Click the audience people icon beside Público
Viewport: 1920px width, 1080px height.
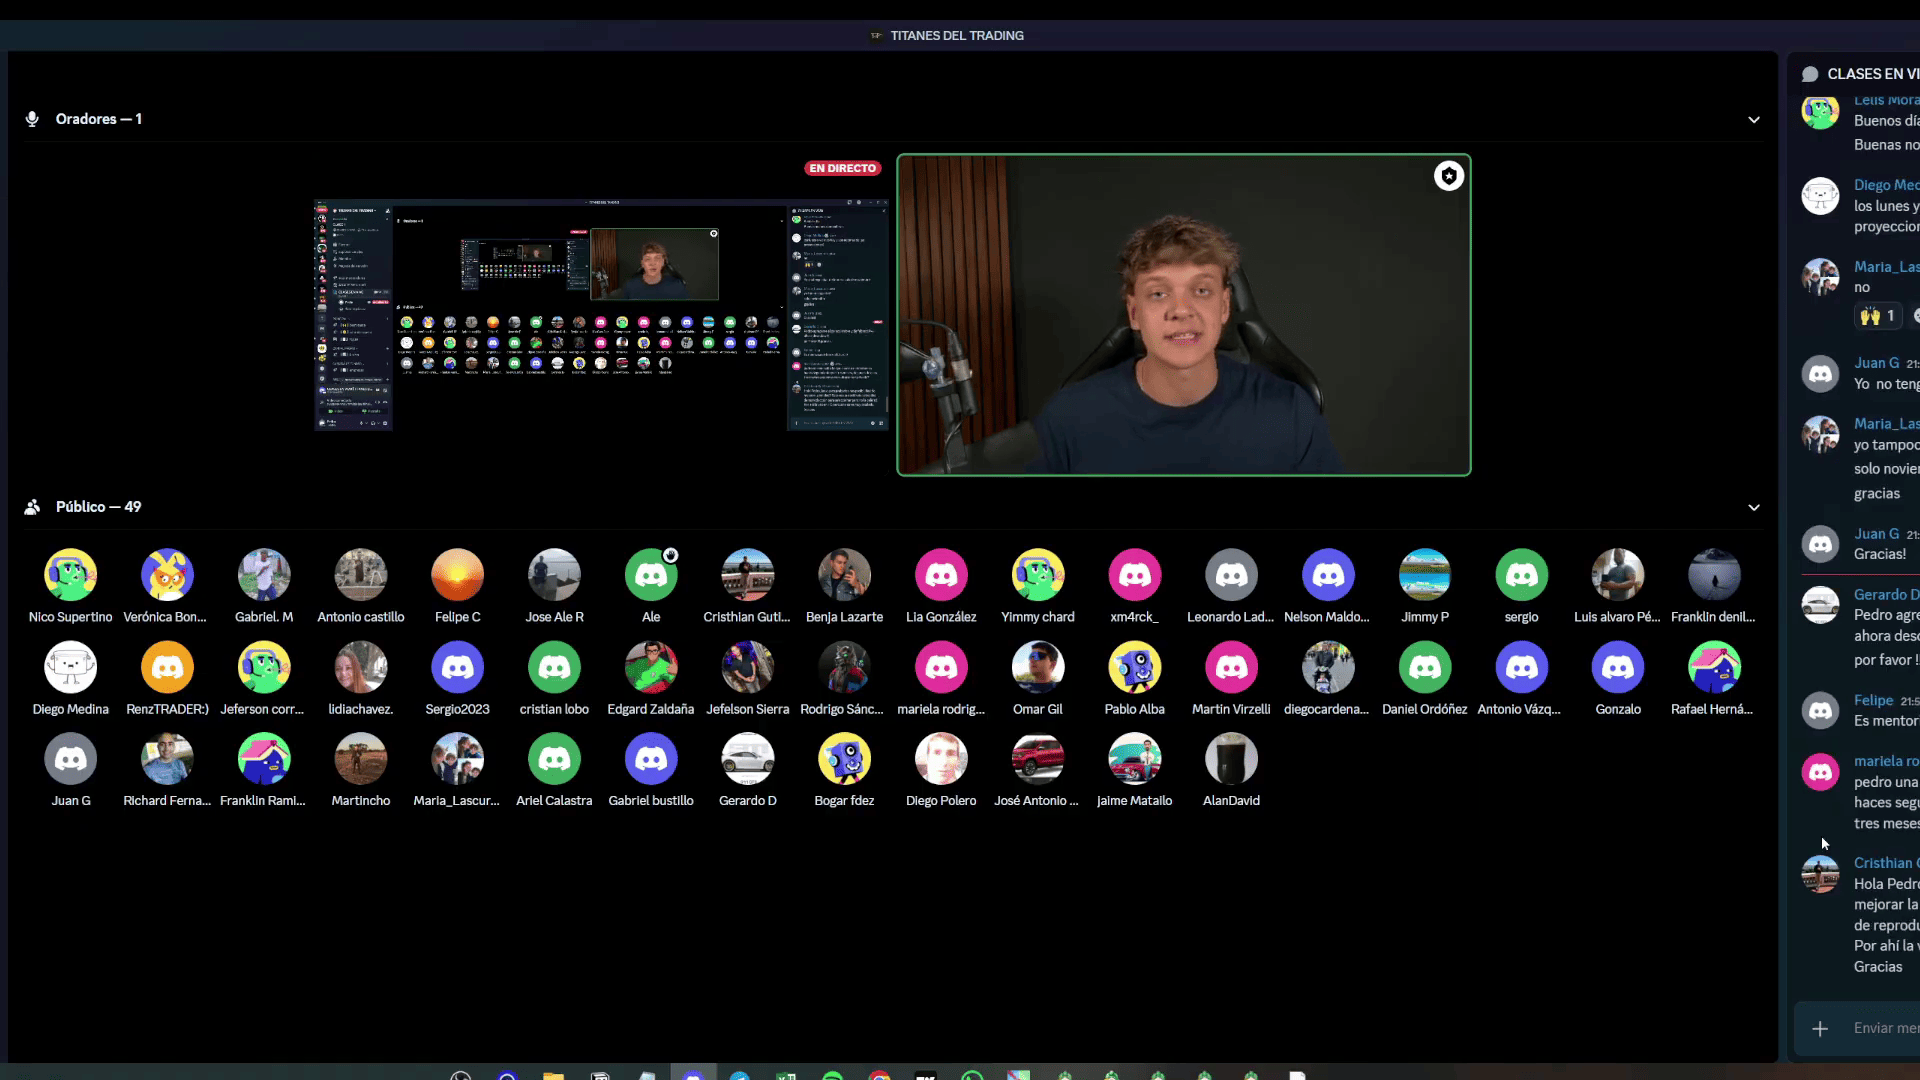(32, 507)
